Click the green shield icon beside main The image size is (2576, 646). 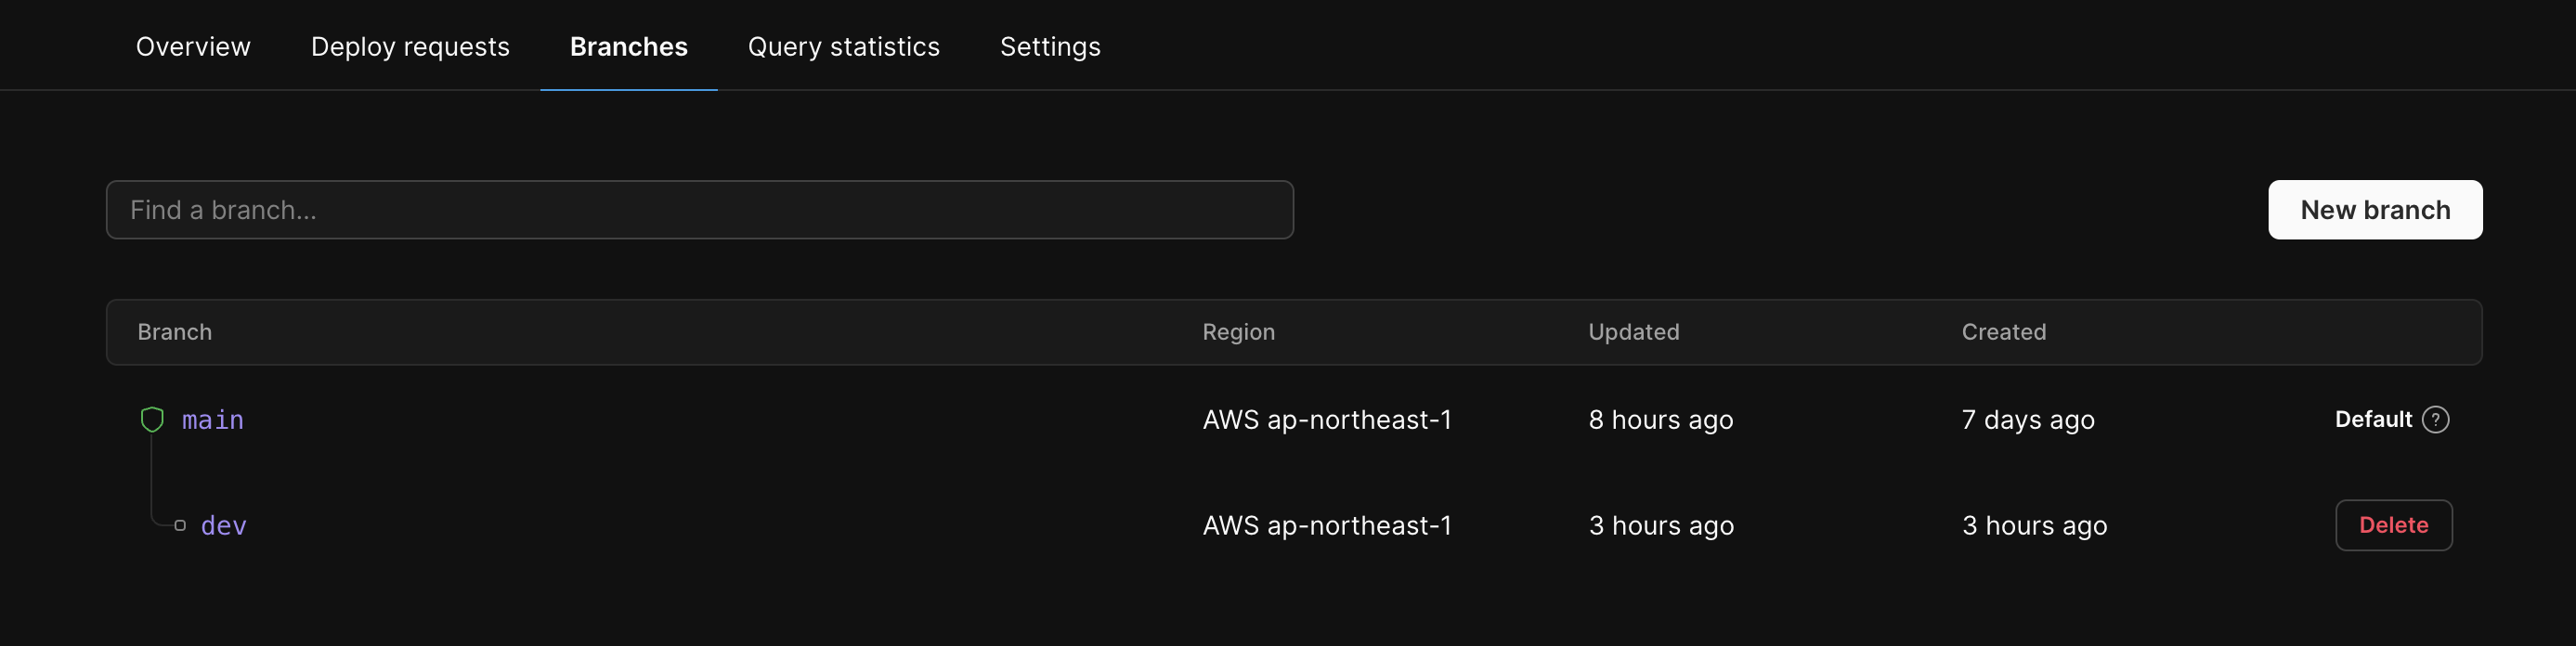152,420
